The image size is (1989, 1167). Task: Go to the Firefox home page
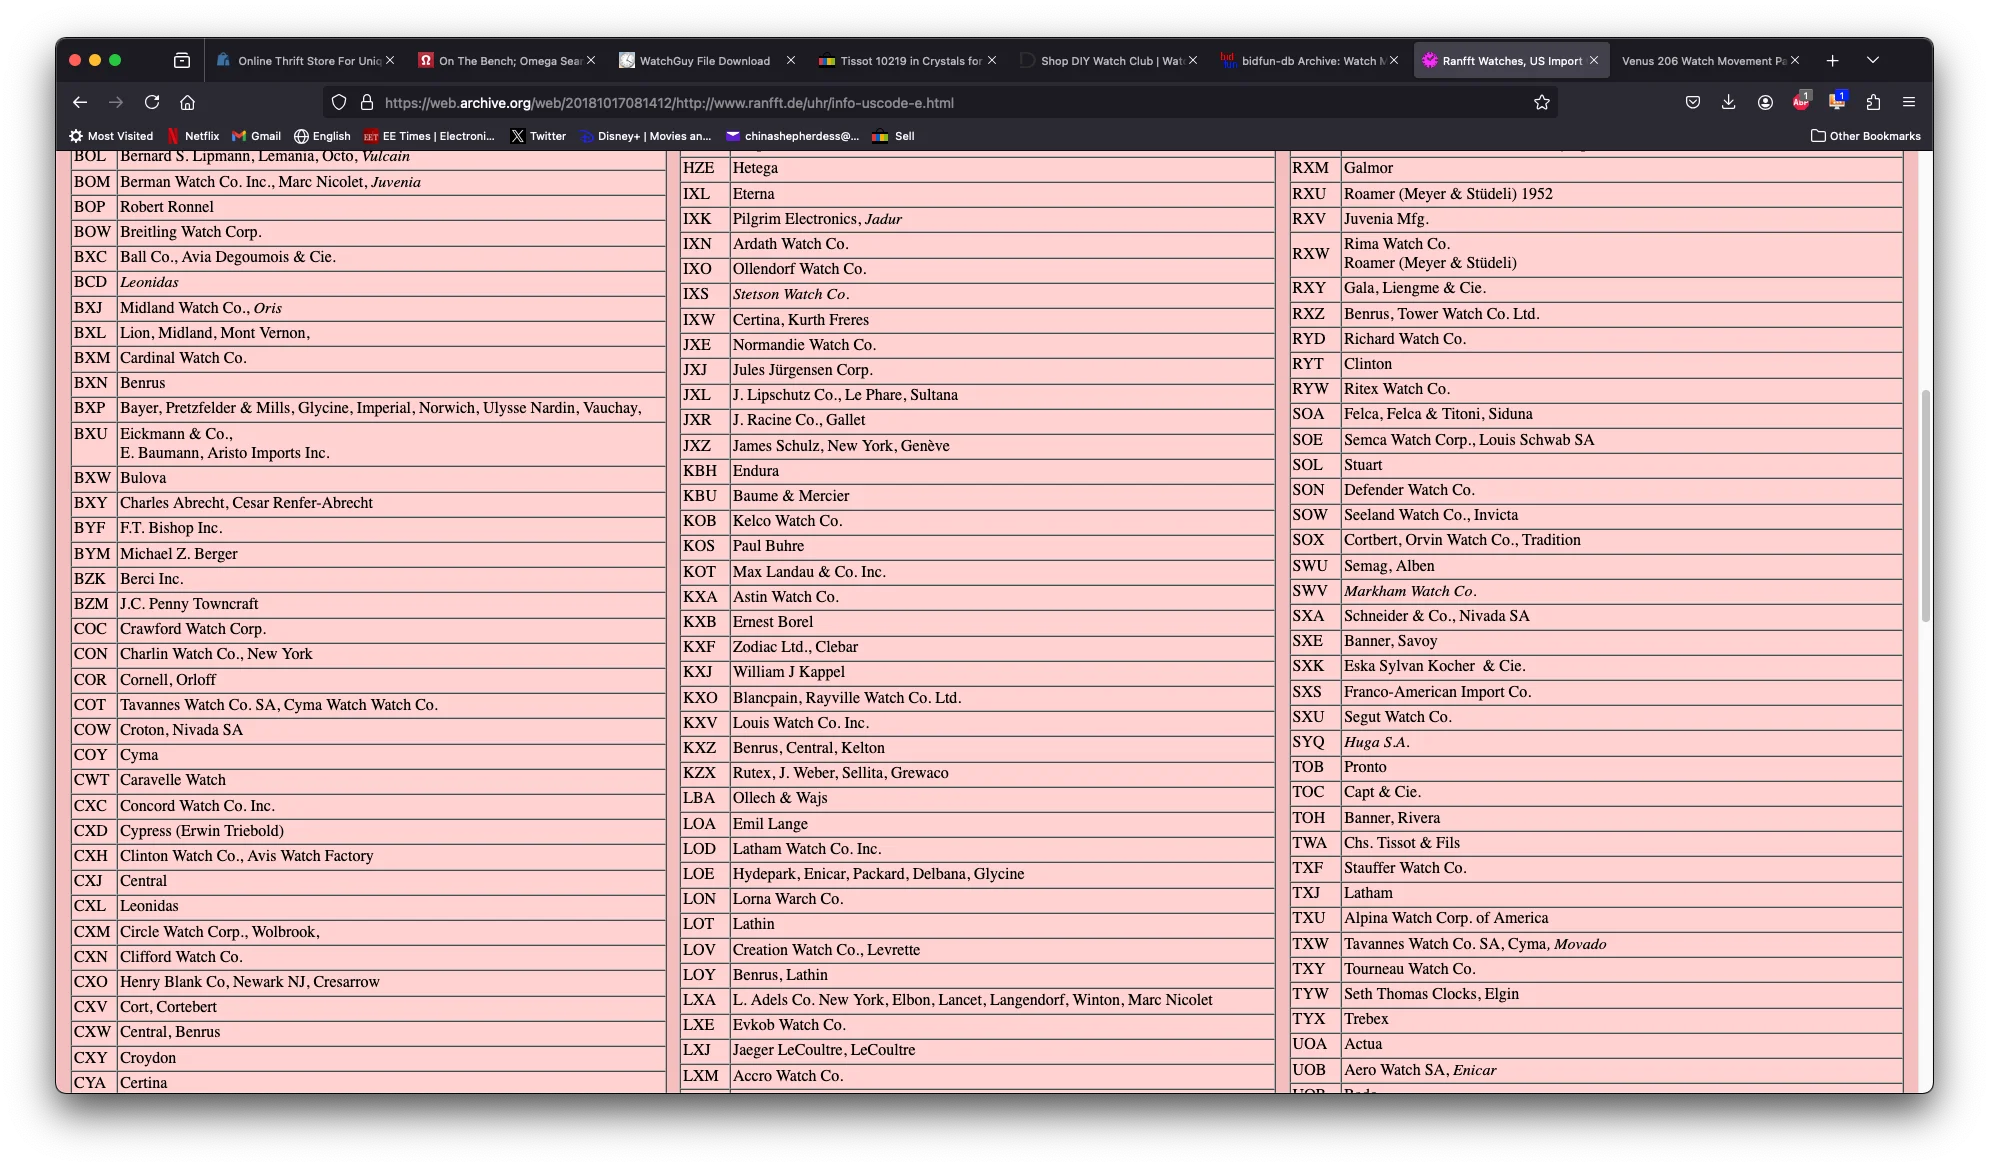point(187,102)
